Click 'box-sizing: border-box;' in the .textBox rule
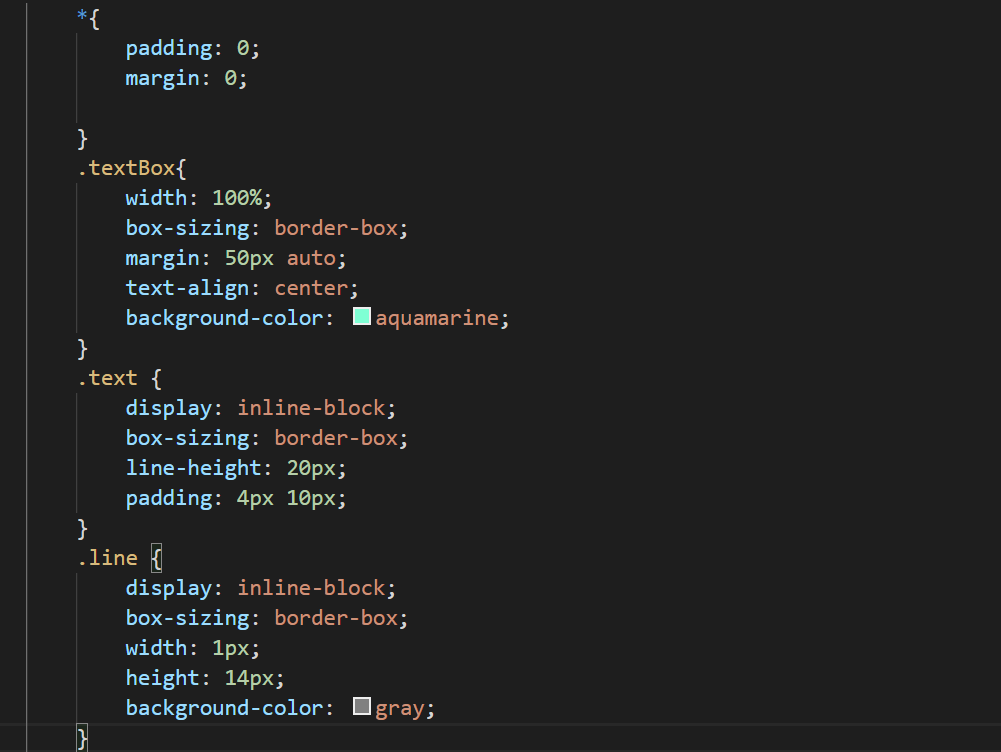 (x=267, y=228)
